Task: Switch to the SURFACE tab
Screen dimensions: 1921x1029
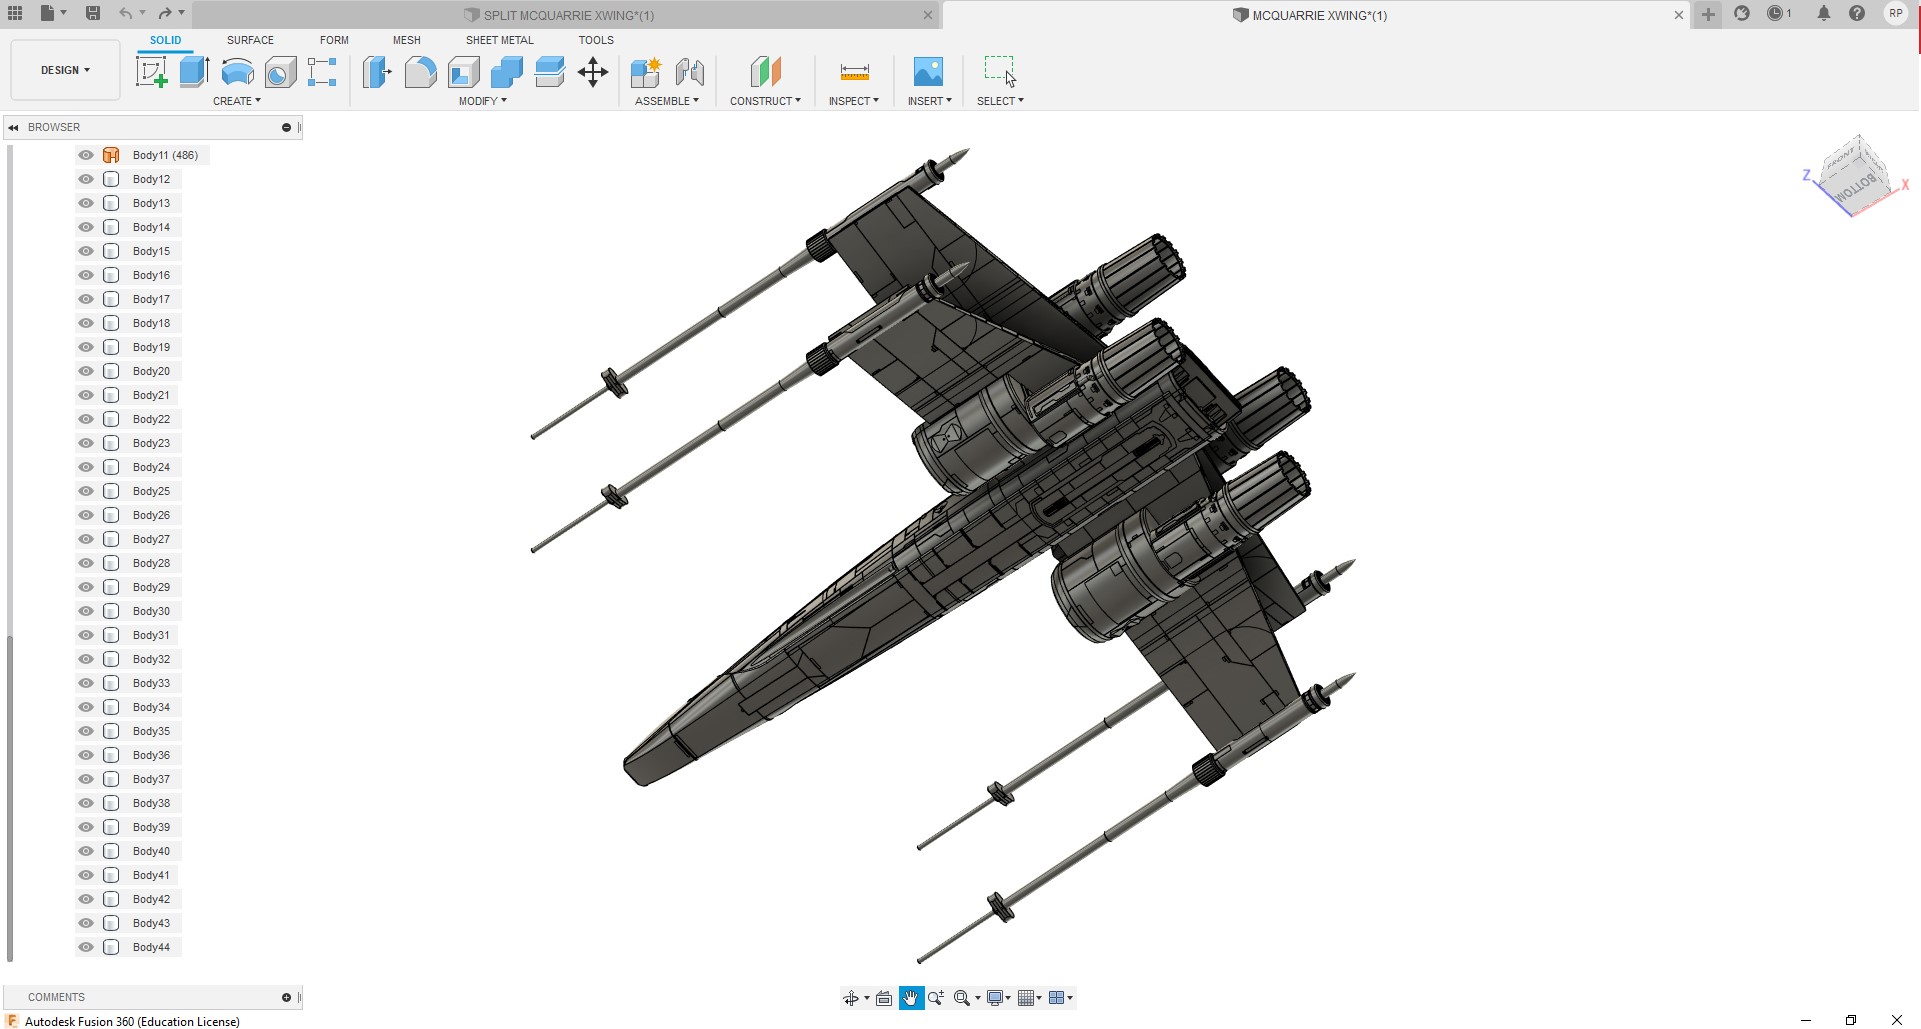Action: tap(250, 40)
